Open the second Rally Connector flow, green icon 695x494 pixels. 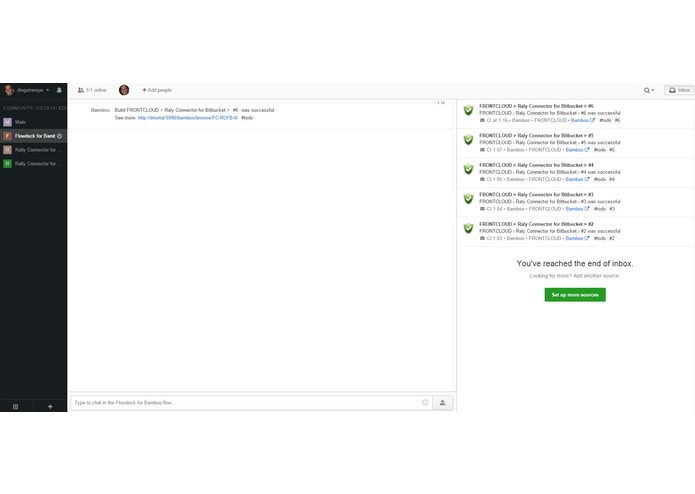point(33,163)
